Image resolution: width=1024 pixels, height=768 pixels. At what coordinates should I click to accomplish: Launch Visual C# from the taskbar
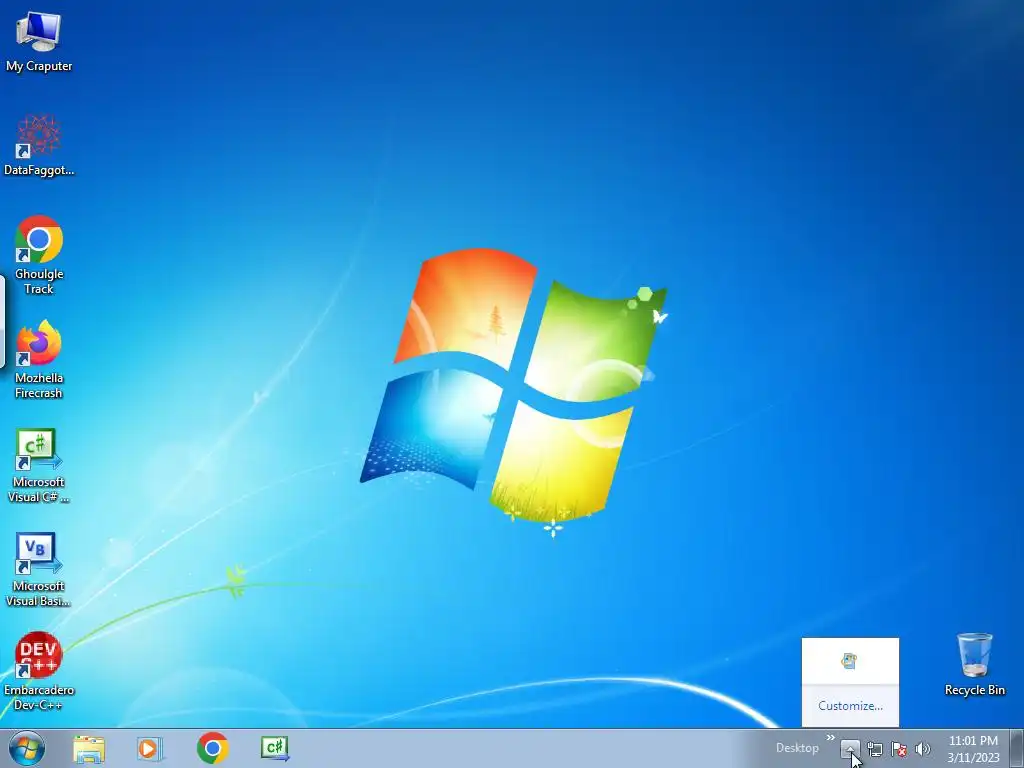[x=275, y=748]
